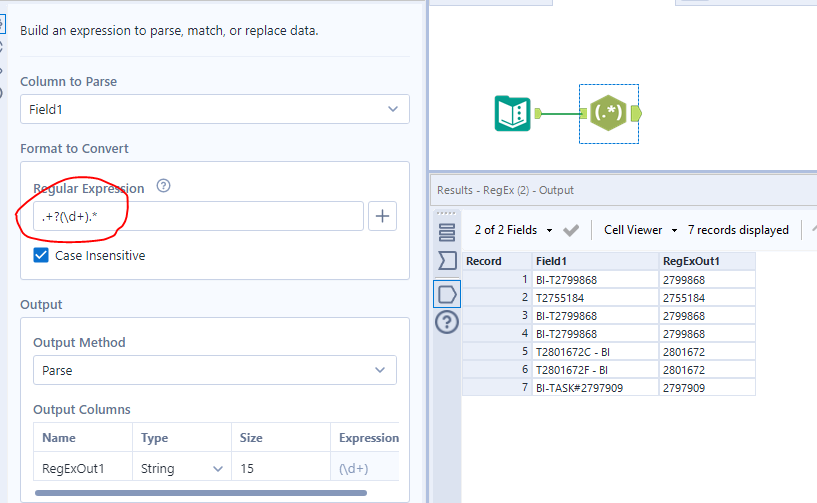Open the Regular Expression help icon
Screen dimensions: 817x503
[x=164, y=187]
